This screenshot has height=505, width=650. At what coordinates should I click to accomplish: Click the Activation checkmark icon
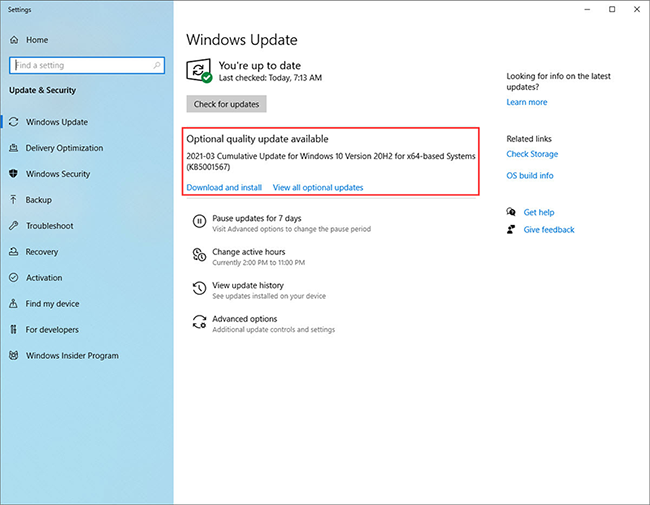tap(14, 277)
